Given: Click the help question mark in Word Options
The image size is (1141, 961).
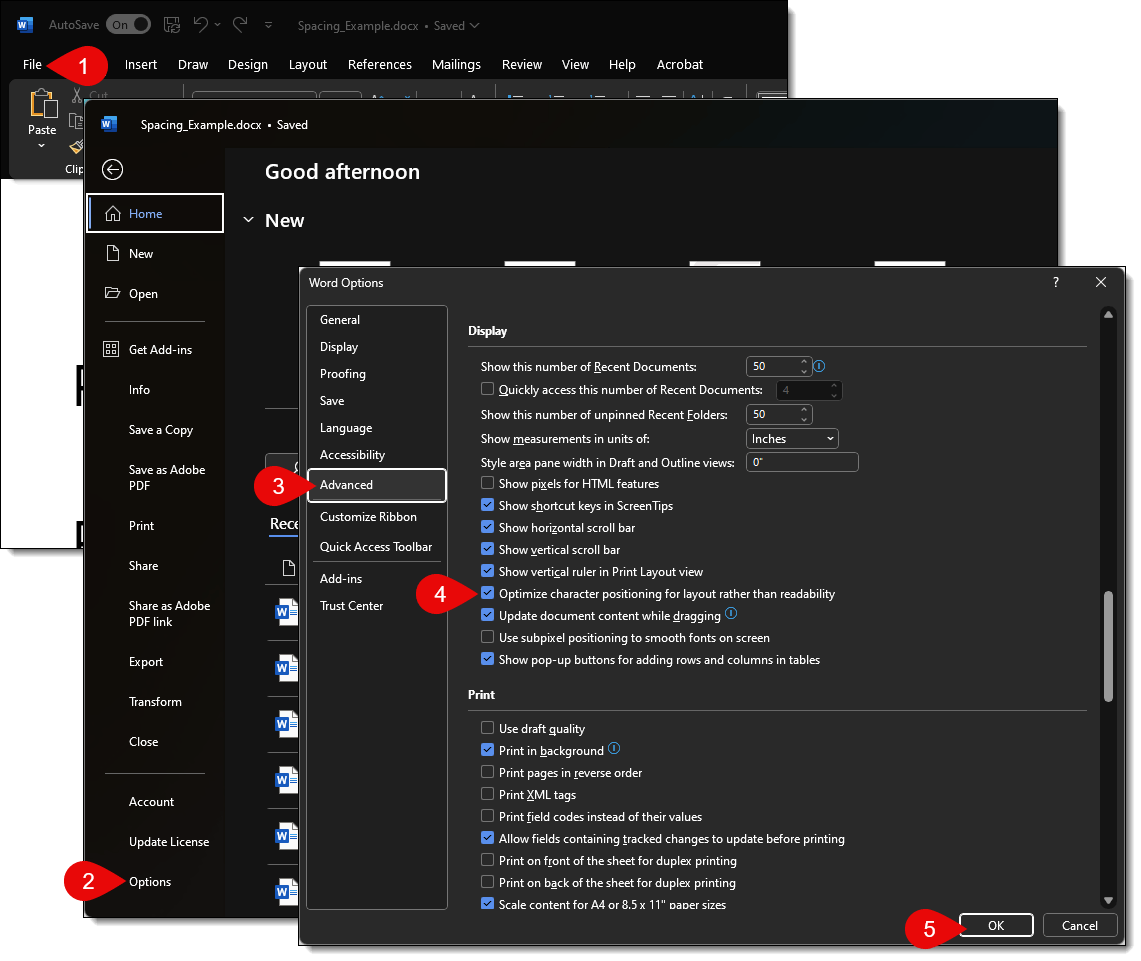Looking at the screenshot, I should click(1056, 282).
